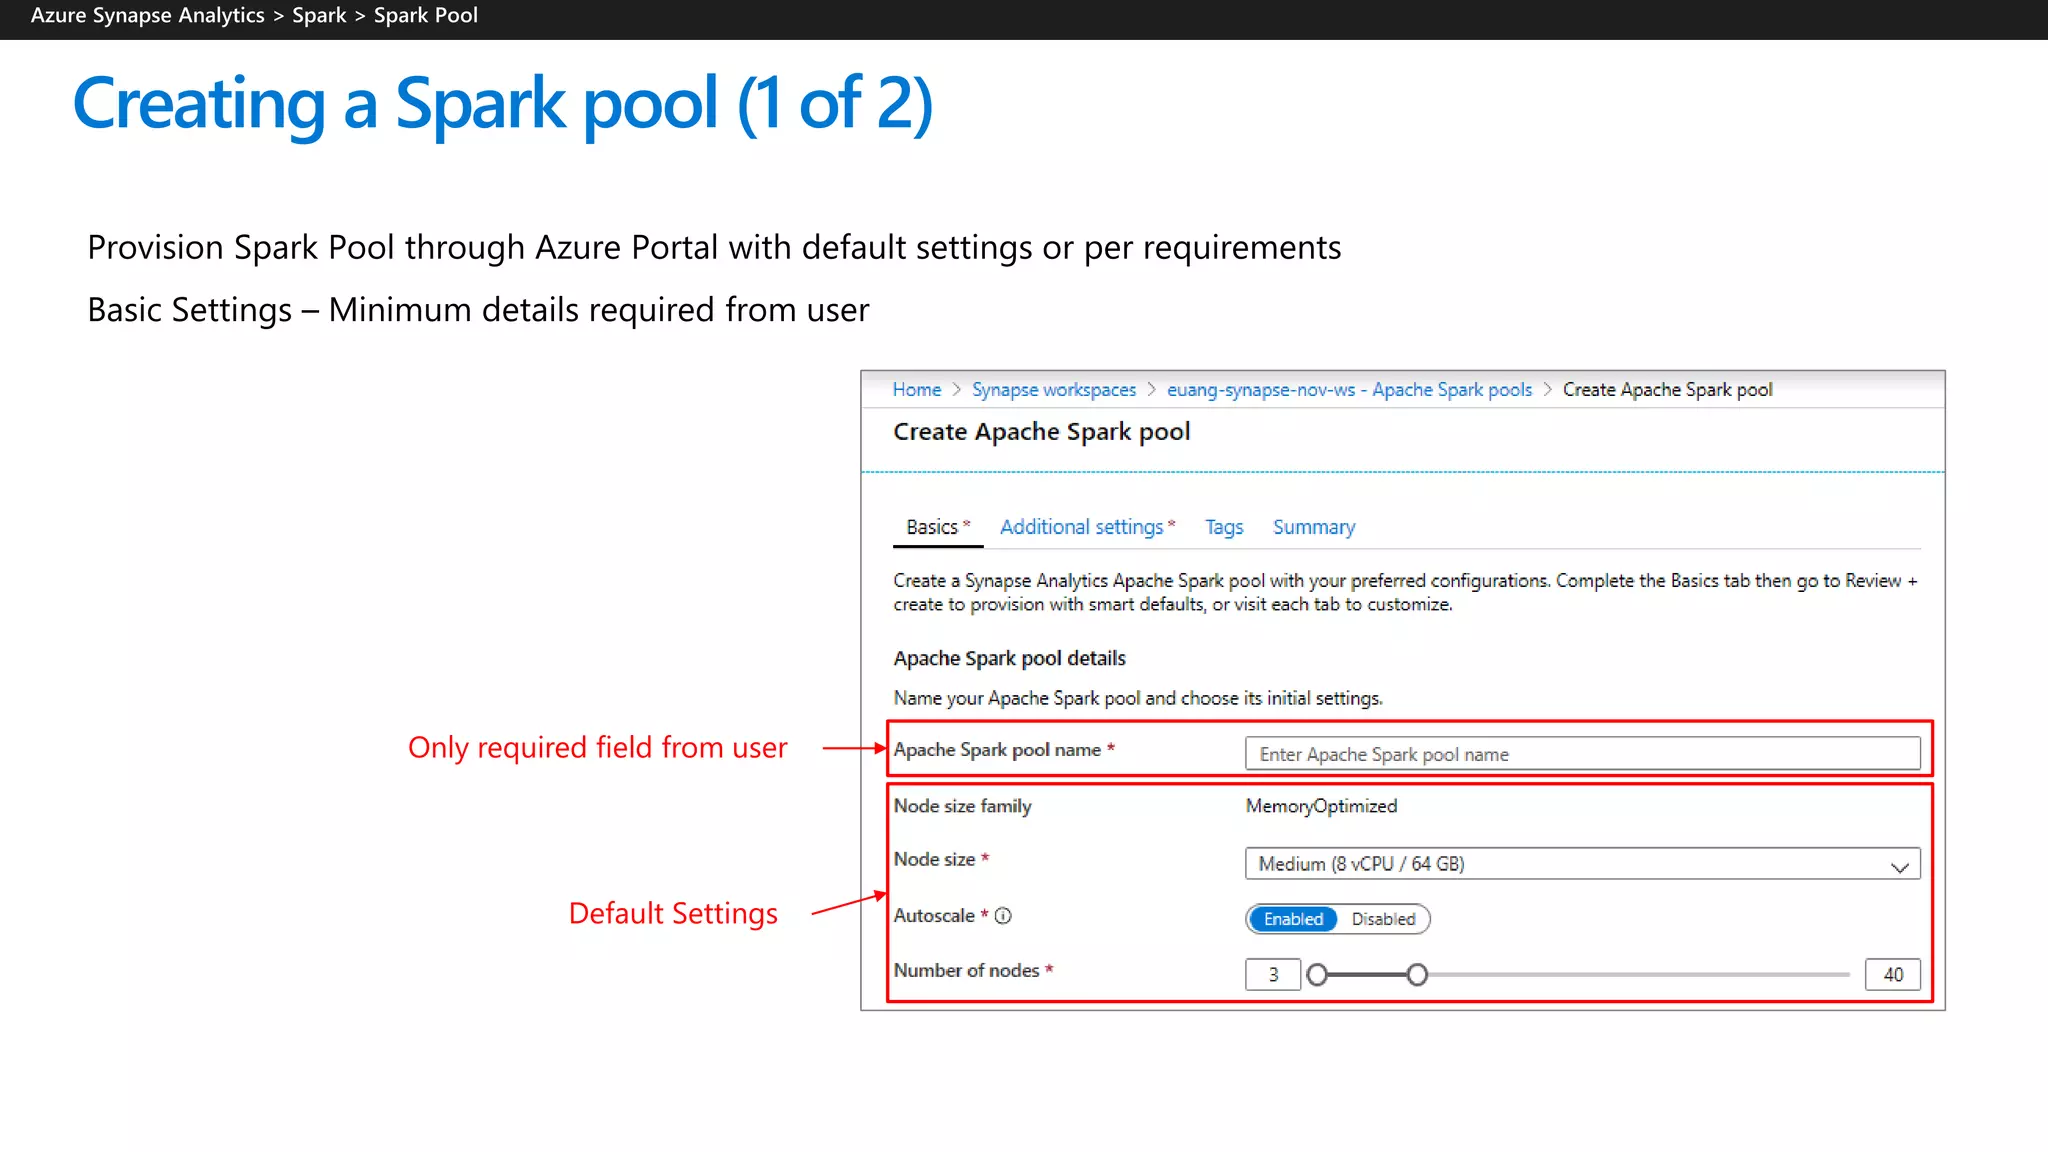Image resolution: width=2048 pixels, height=1152 pixels.
Task: Open euang-synapse-nov-ws Apache Spark pools breadcrumb
Action: coord(1349,390)
